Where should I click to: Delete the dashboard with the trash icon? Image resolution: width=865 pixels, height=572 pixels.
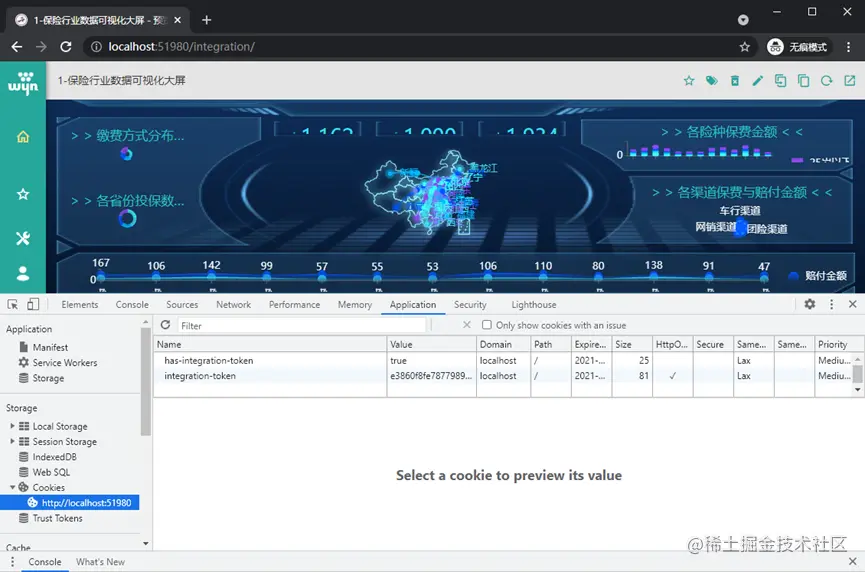click(x=735, y=81)
